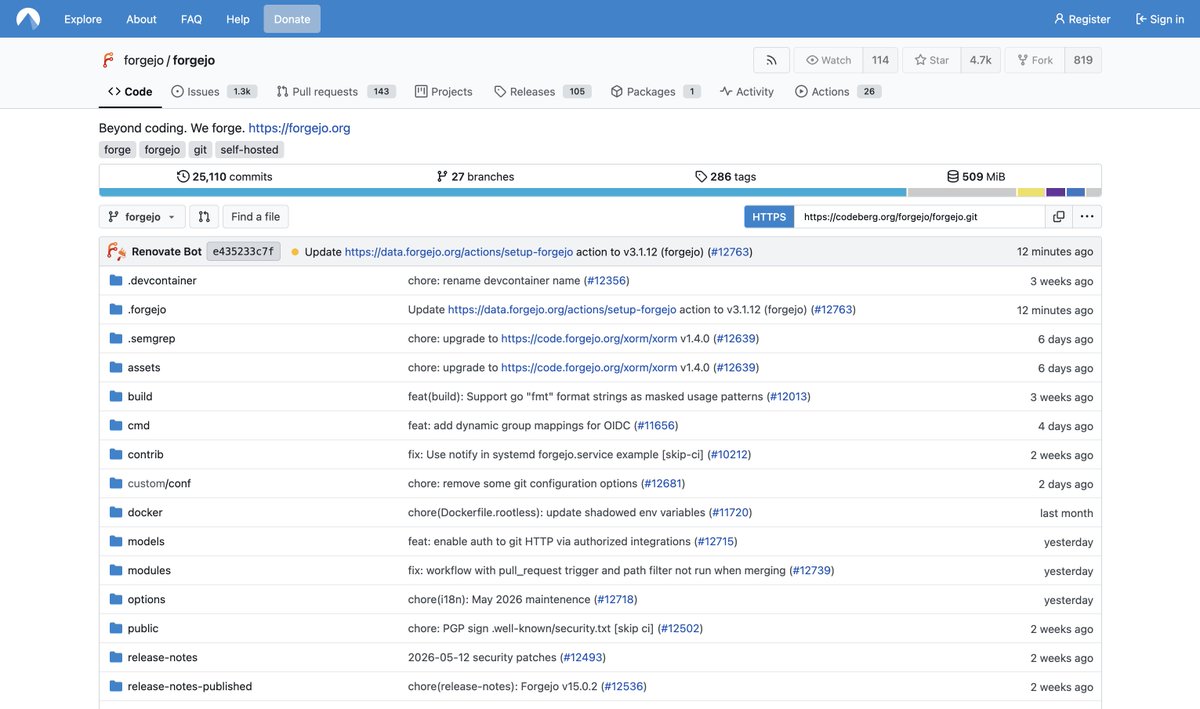Click the compare branches icon button
The image size is (1200, 709).
[x=203, y=217]
